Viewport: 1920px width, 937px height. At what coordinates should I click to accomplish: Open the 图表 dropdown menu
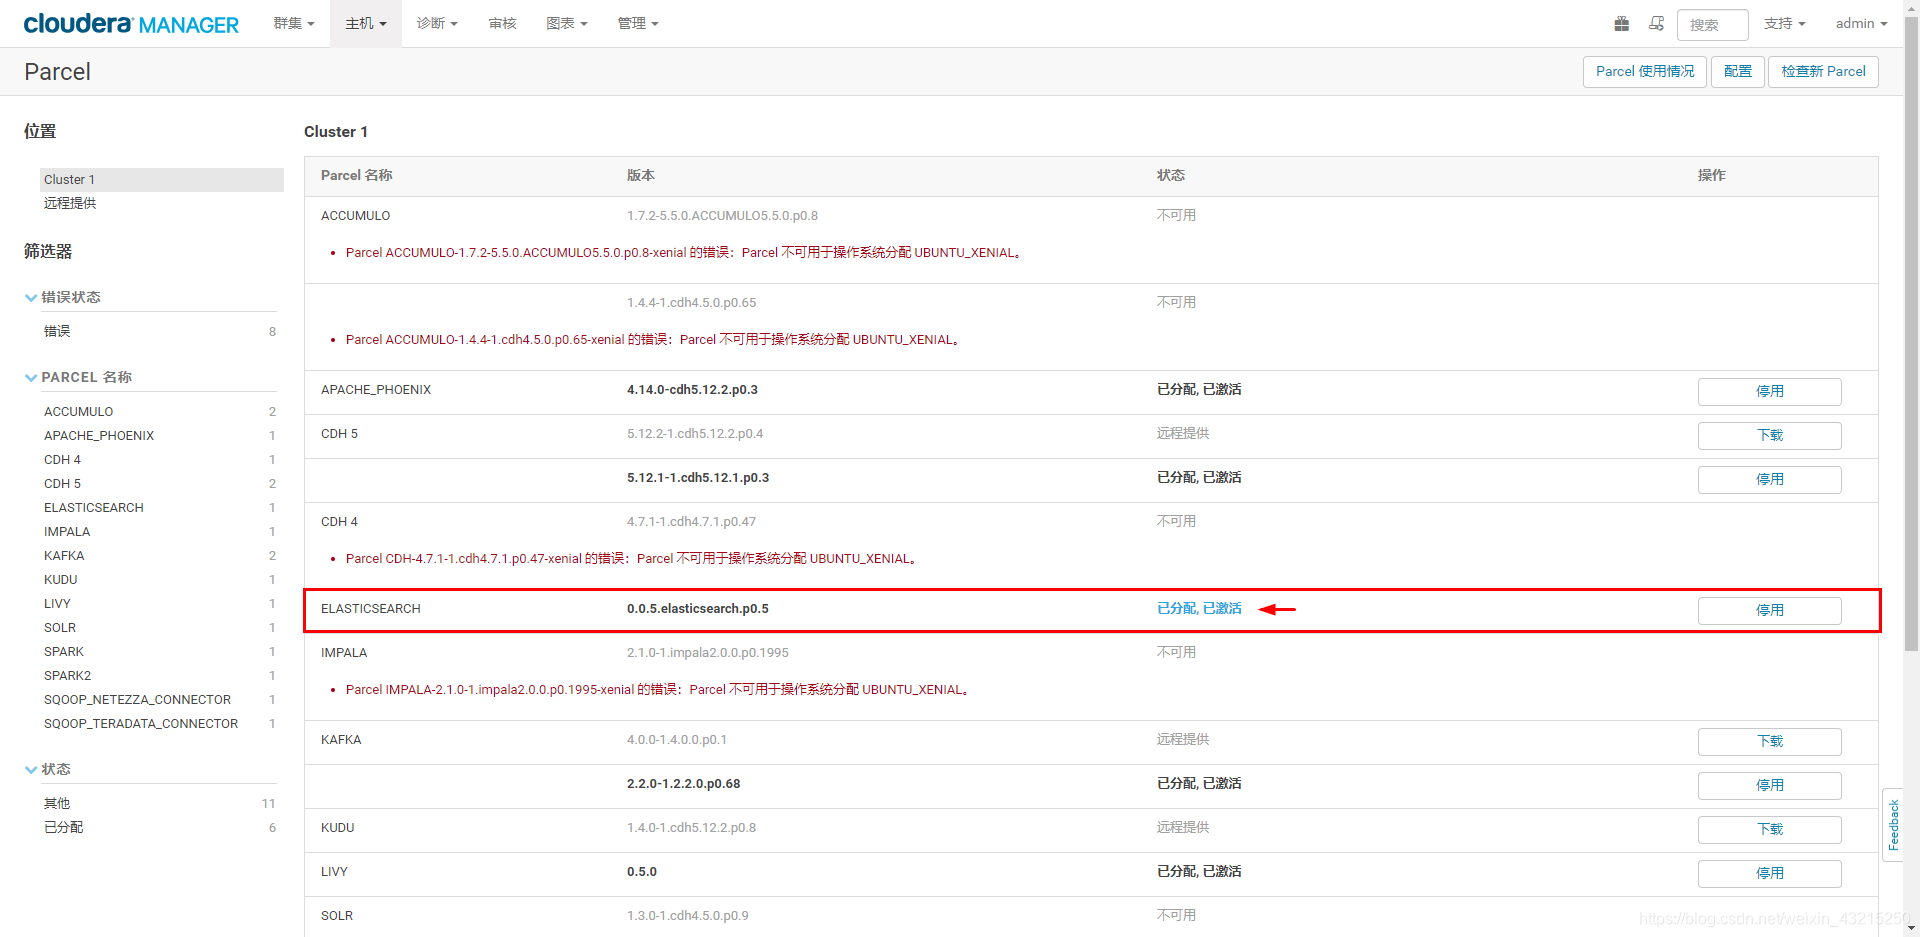pyautogui.click(x=567, y=23)
